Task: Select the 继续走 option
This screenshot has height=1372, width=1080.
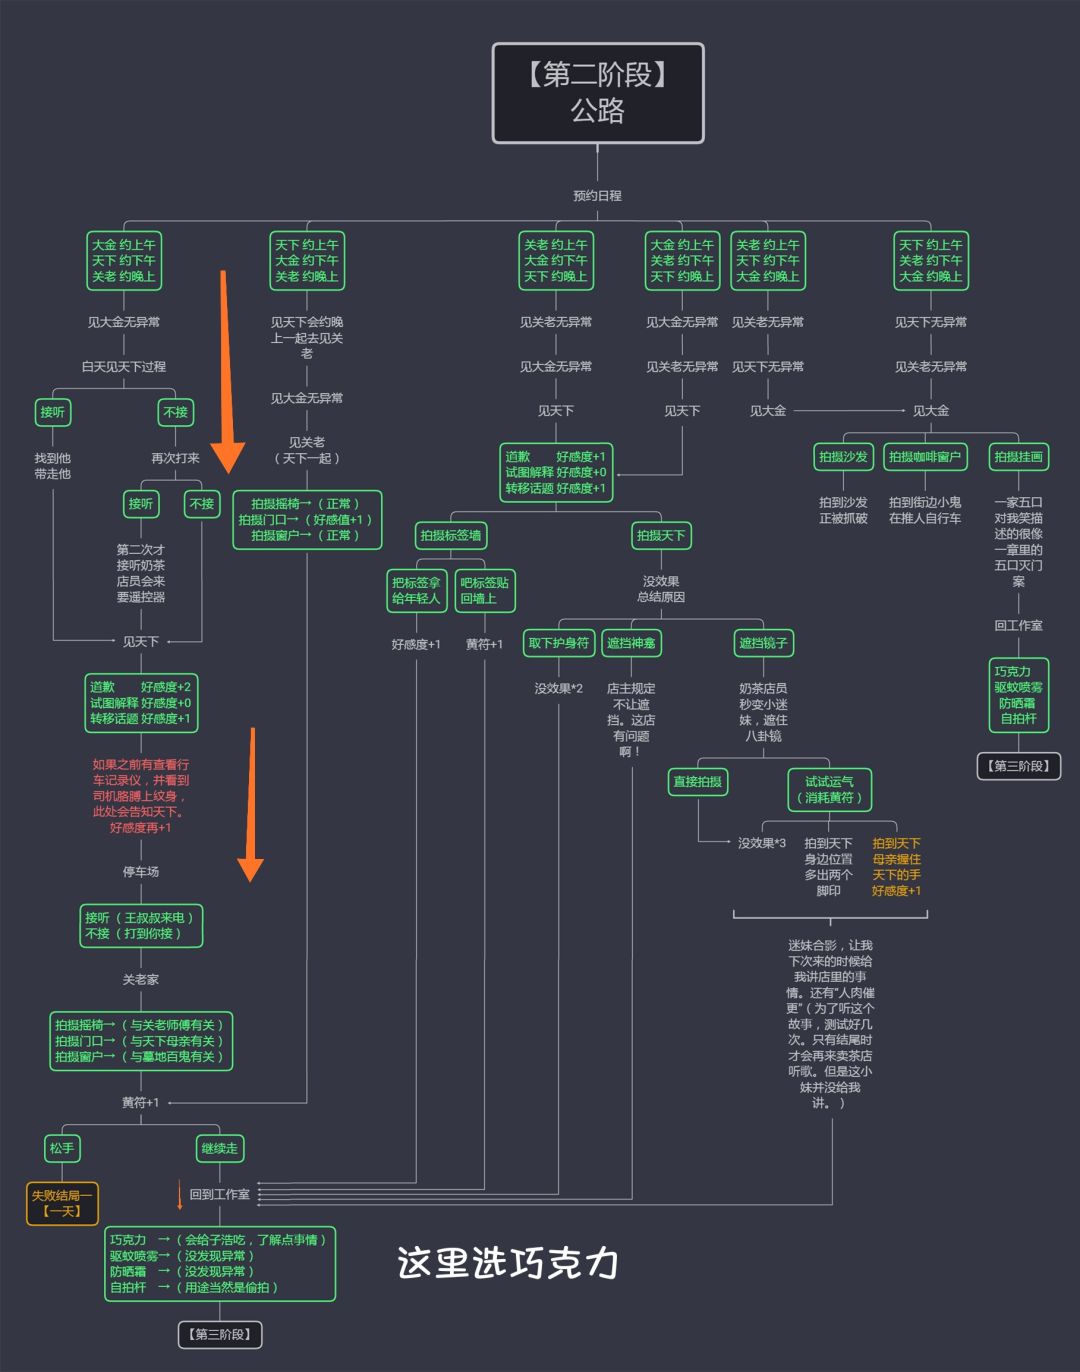Action: [x=220, y=1149]
